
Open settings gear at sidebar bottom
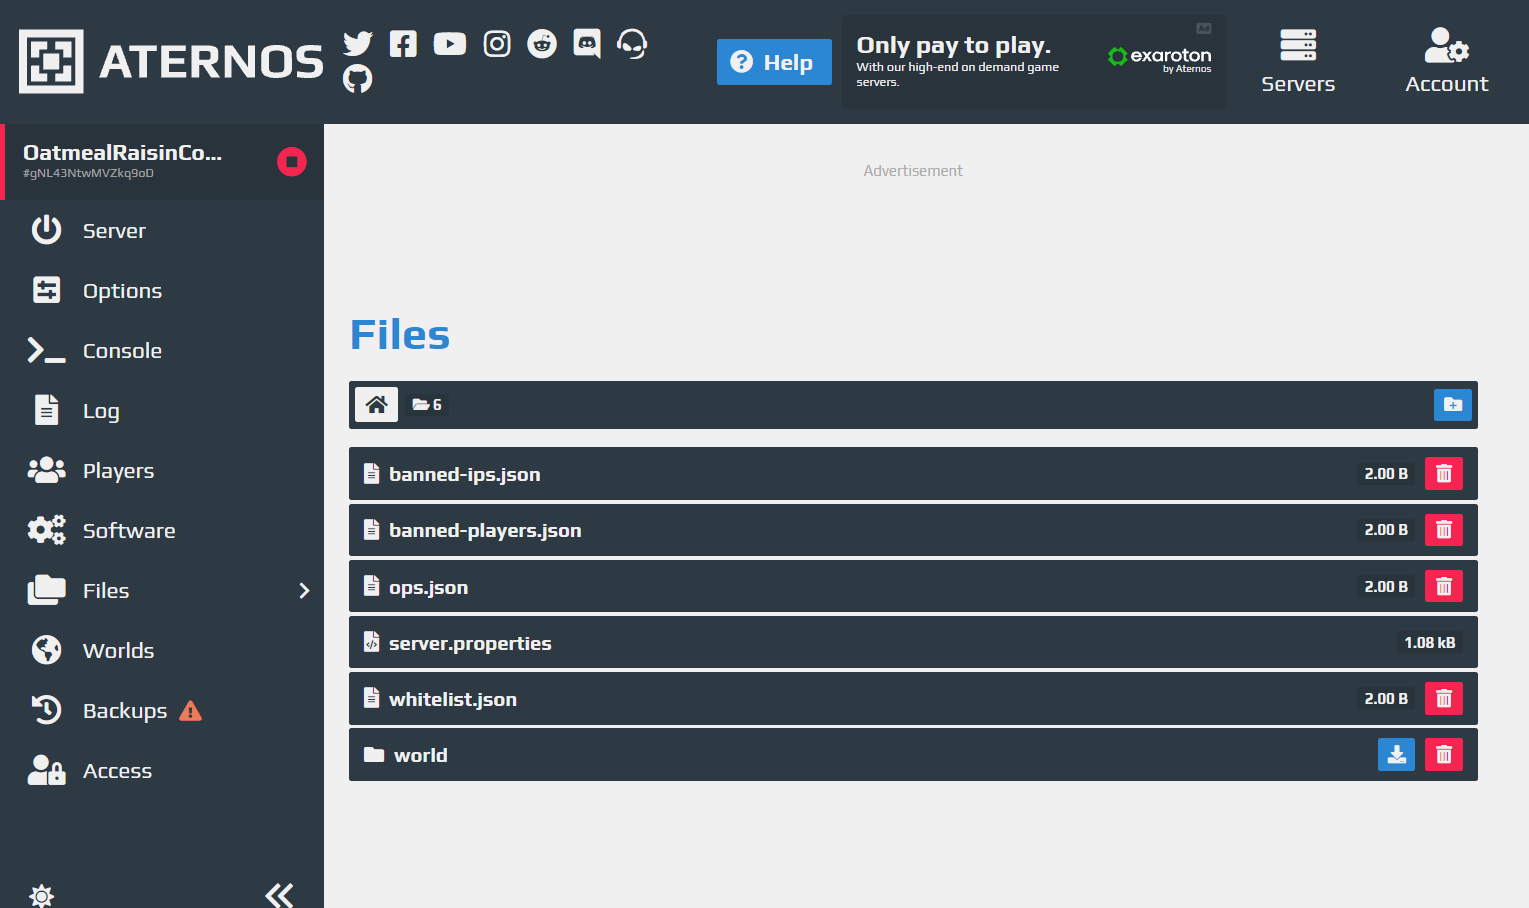tap(41, 895)
